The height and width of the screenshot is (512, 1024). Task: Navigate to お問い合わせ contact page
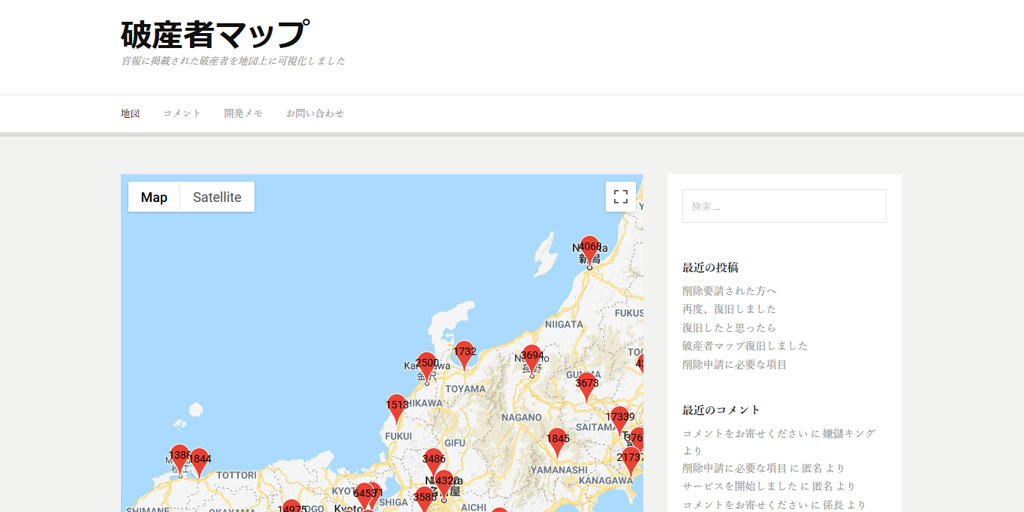(x=315, y=114)
